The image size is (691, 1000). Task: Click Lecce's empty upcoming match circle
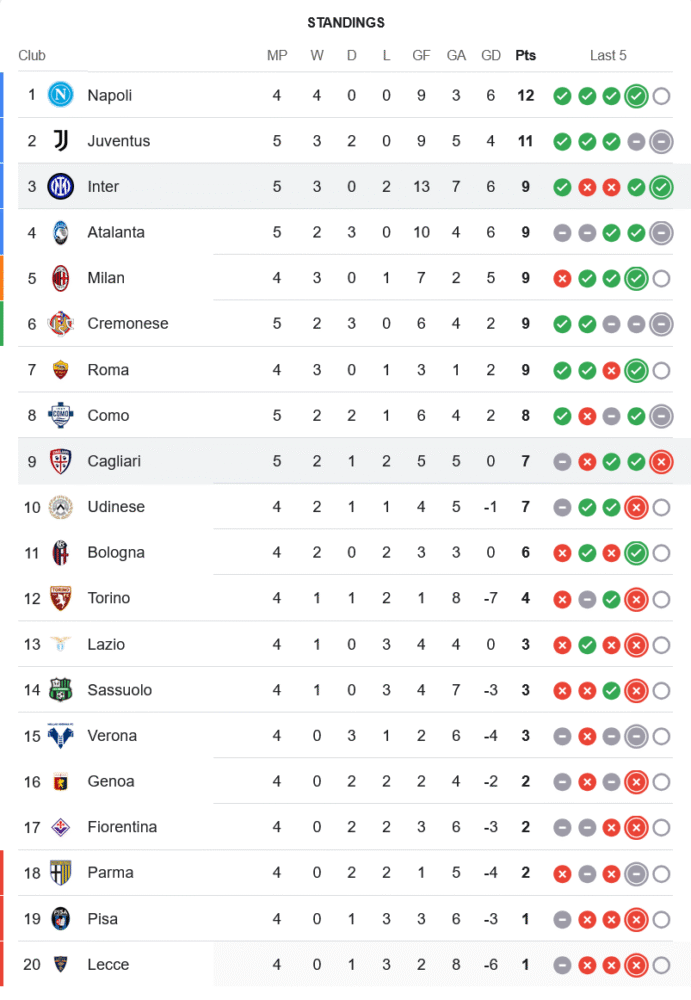click(661, 965)
